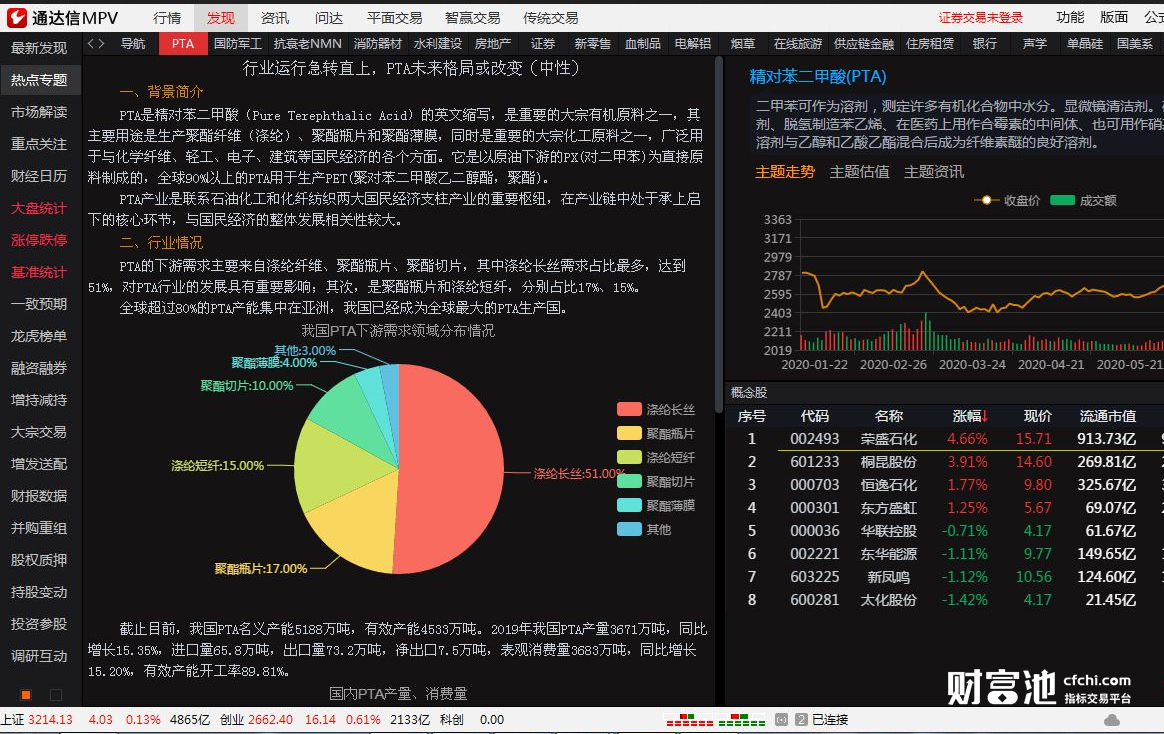Open the 版面 menu
The width and height of the screenshot is (1164, 734).
click(x=1114, y=18)
